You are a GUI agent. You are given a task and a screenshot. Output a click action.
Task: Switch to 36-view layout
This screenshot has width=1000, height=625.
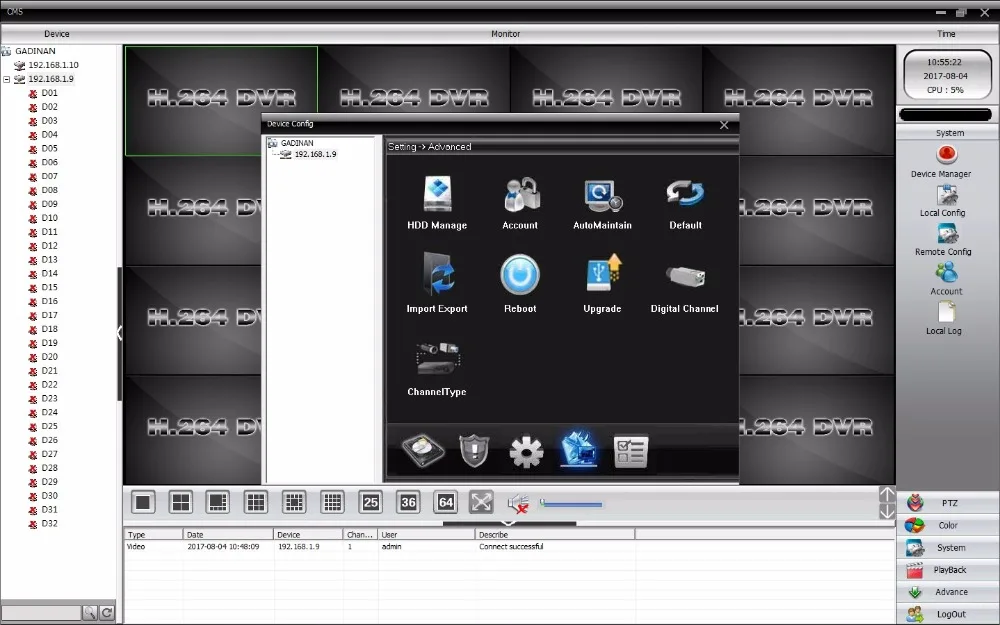(x=408, y=503)
